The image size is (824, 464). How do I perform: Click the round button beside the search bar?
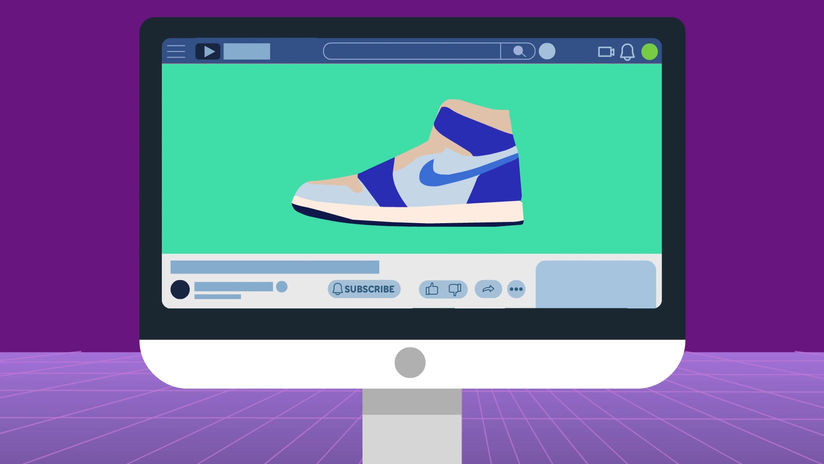coord(547,51)
